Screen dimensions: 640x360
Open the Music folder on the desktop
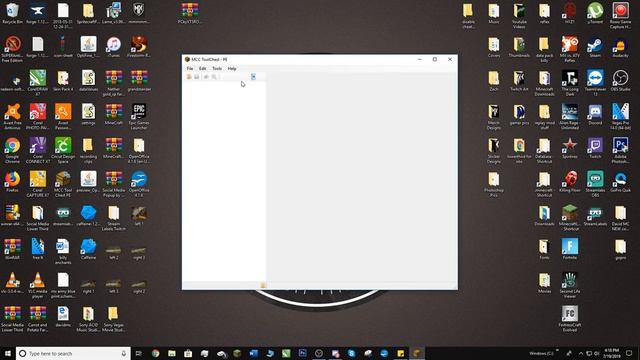tap(494, 13)
